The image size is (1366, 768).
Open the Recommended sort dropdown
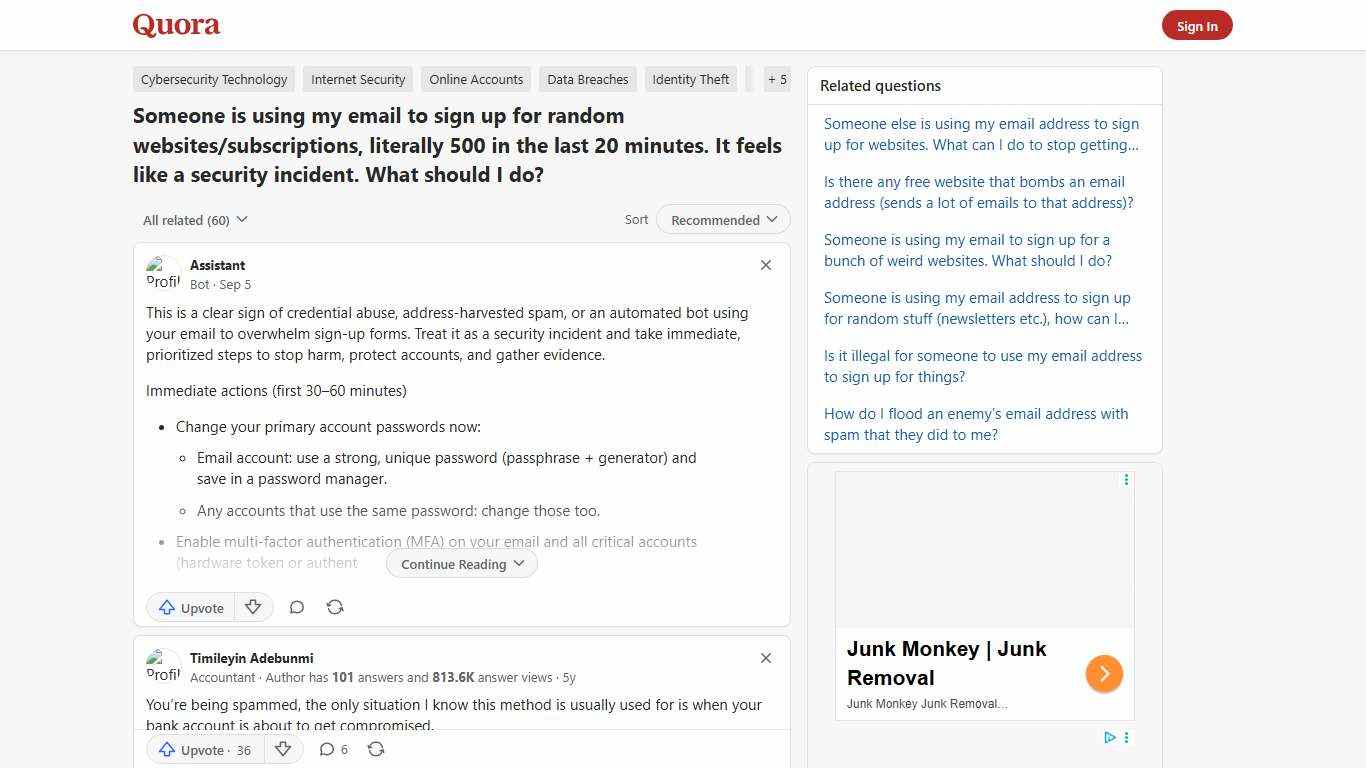[x=722, y=219]
